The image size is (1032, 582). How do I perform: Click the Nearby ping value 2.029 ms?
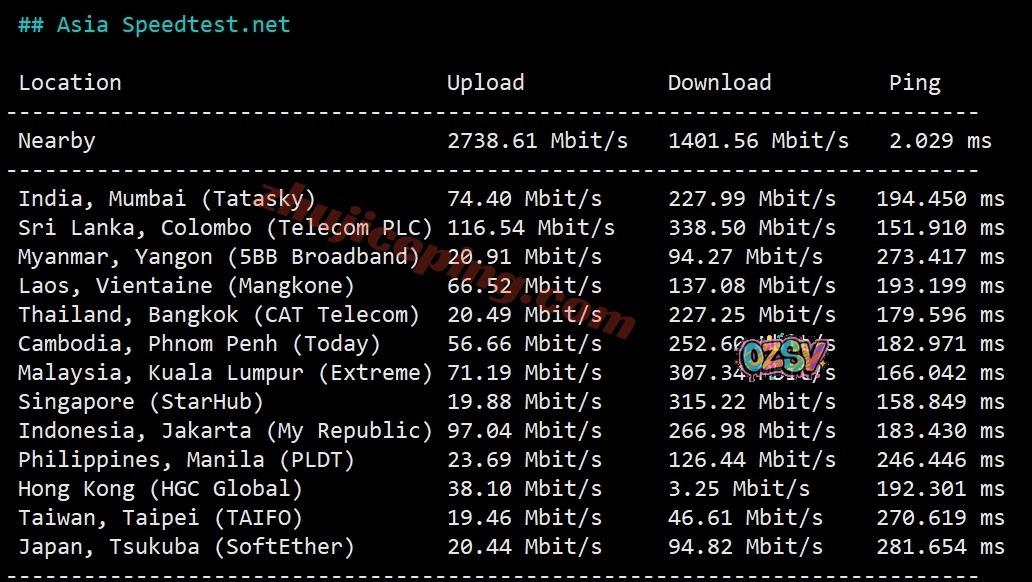tap(940, 141)
